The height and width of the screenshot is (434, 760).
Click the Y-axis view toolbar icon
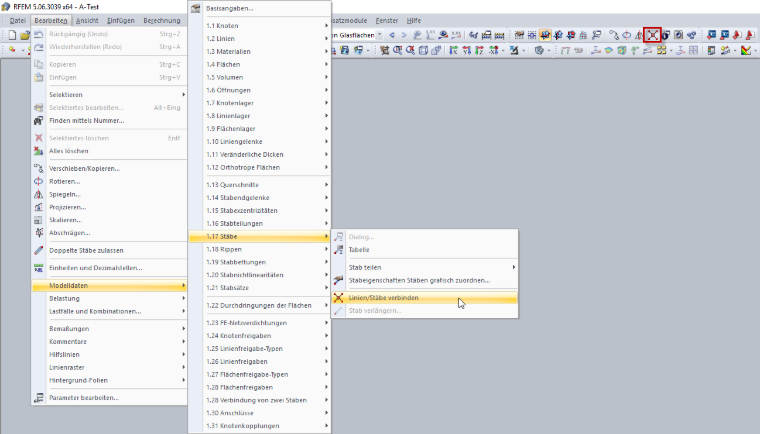[x=467, y=50]
